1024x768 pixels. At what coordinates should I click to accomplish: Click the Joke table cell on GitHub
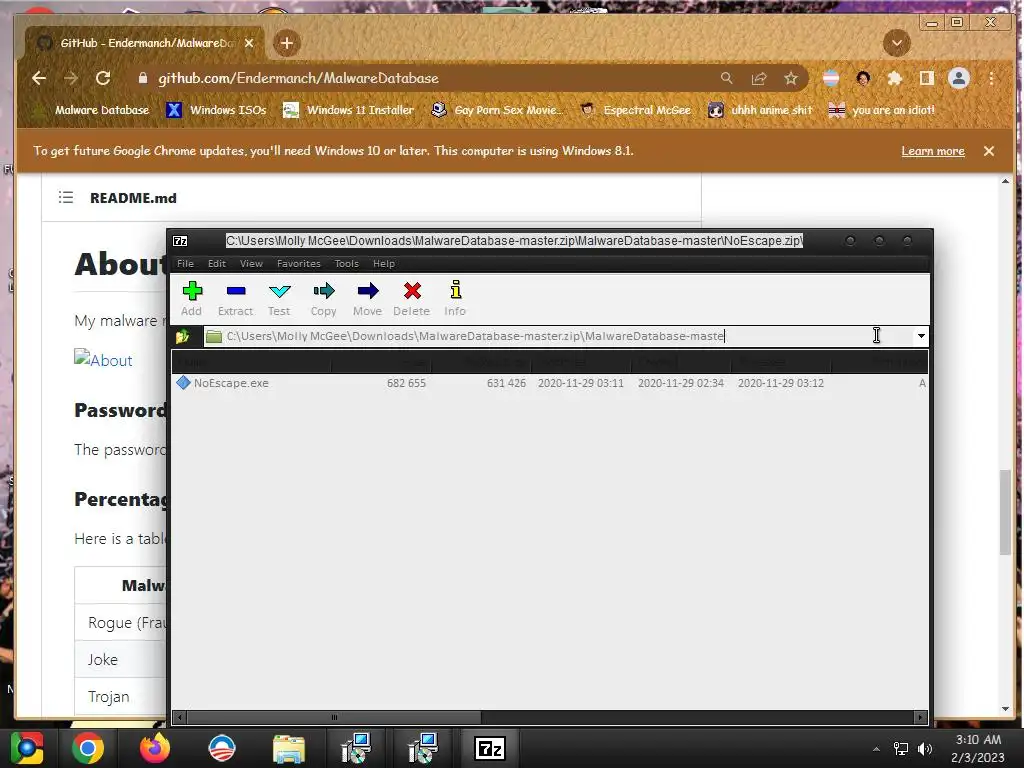tap(120, 660)
